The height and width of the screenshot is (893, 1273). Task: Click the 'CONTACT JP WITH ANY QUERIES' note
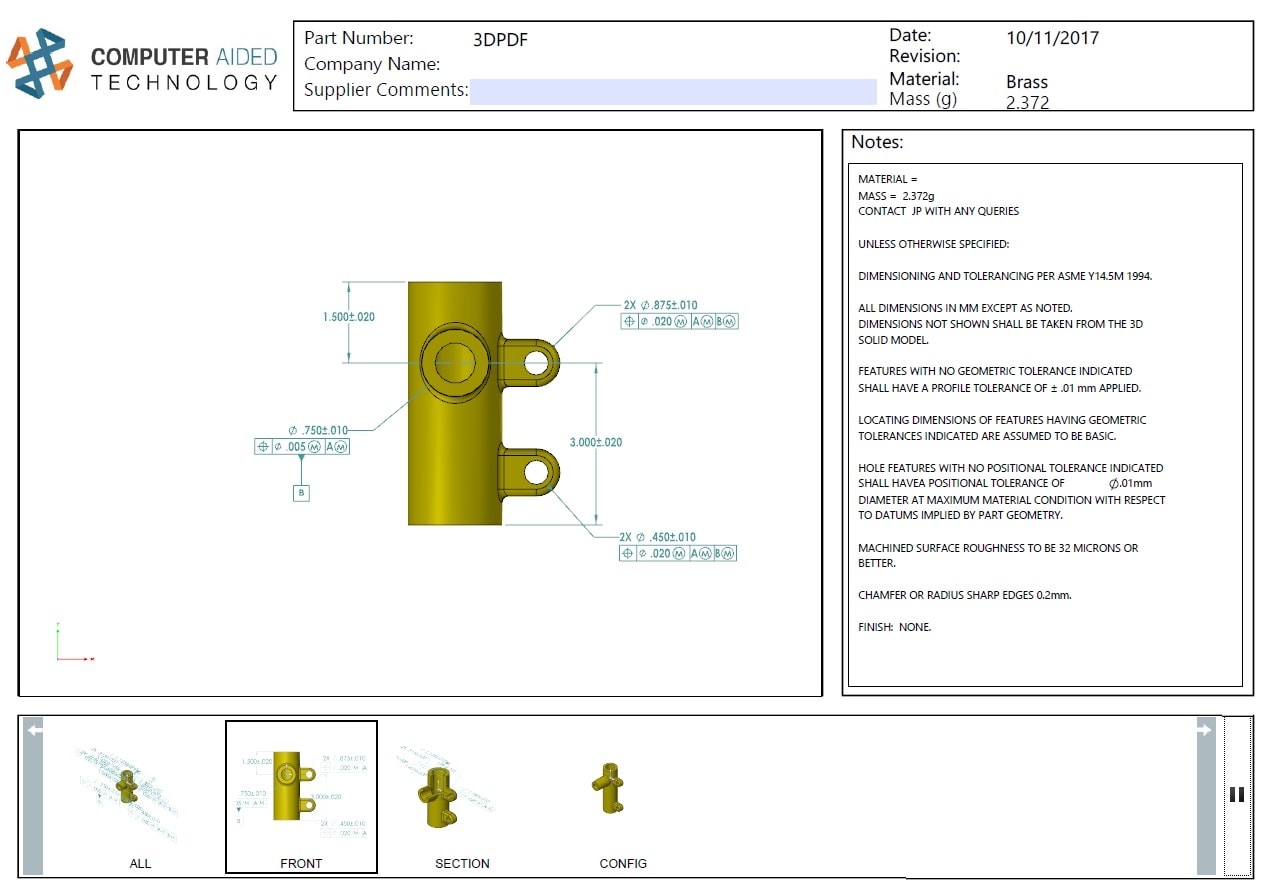(x=938, y=211)
